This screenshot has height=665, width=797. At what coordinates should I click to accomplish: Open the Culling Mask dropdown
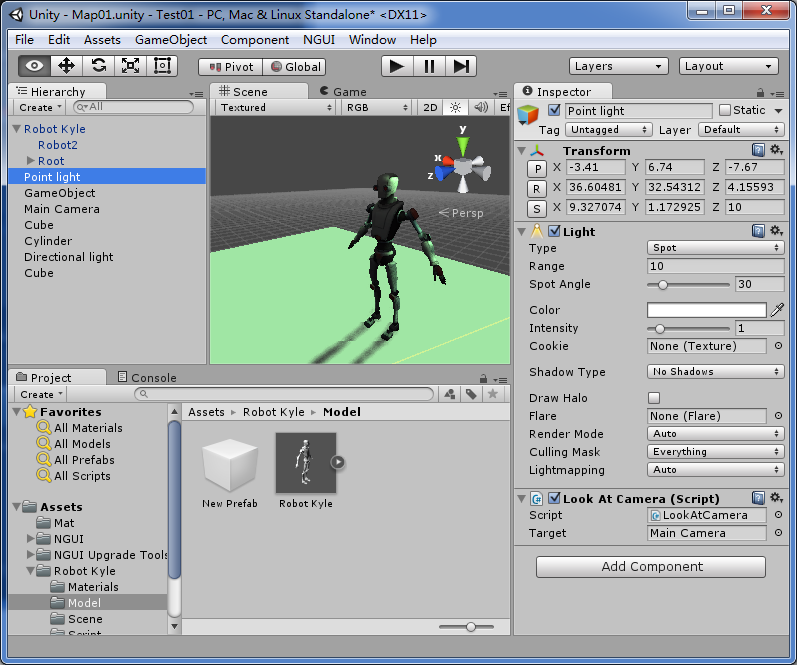tap(715, 451)
